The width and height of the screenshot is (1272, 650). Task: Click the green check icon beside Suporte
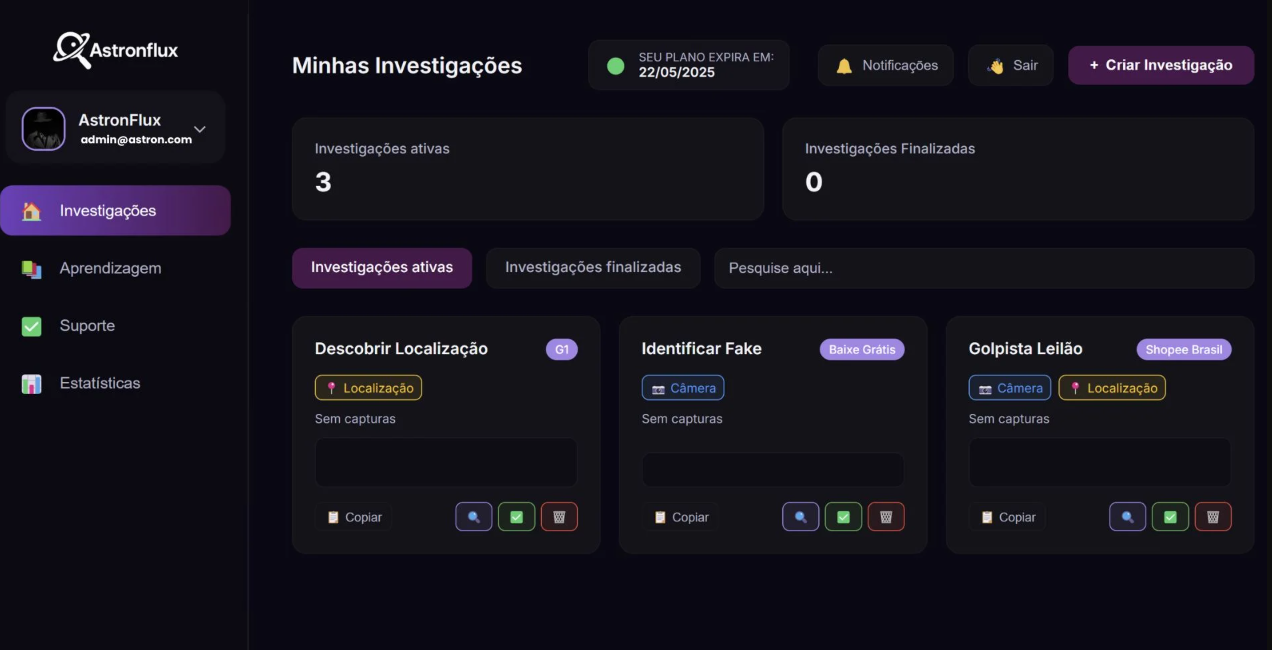pyautogui.click(x=32, y=326)
